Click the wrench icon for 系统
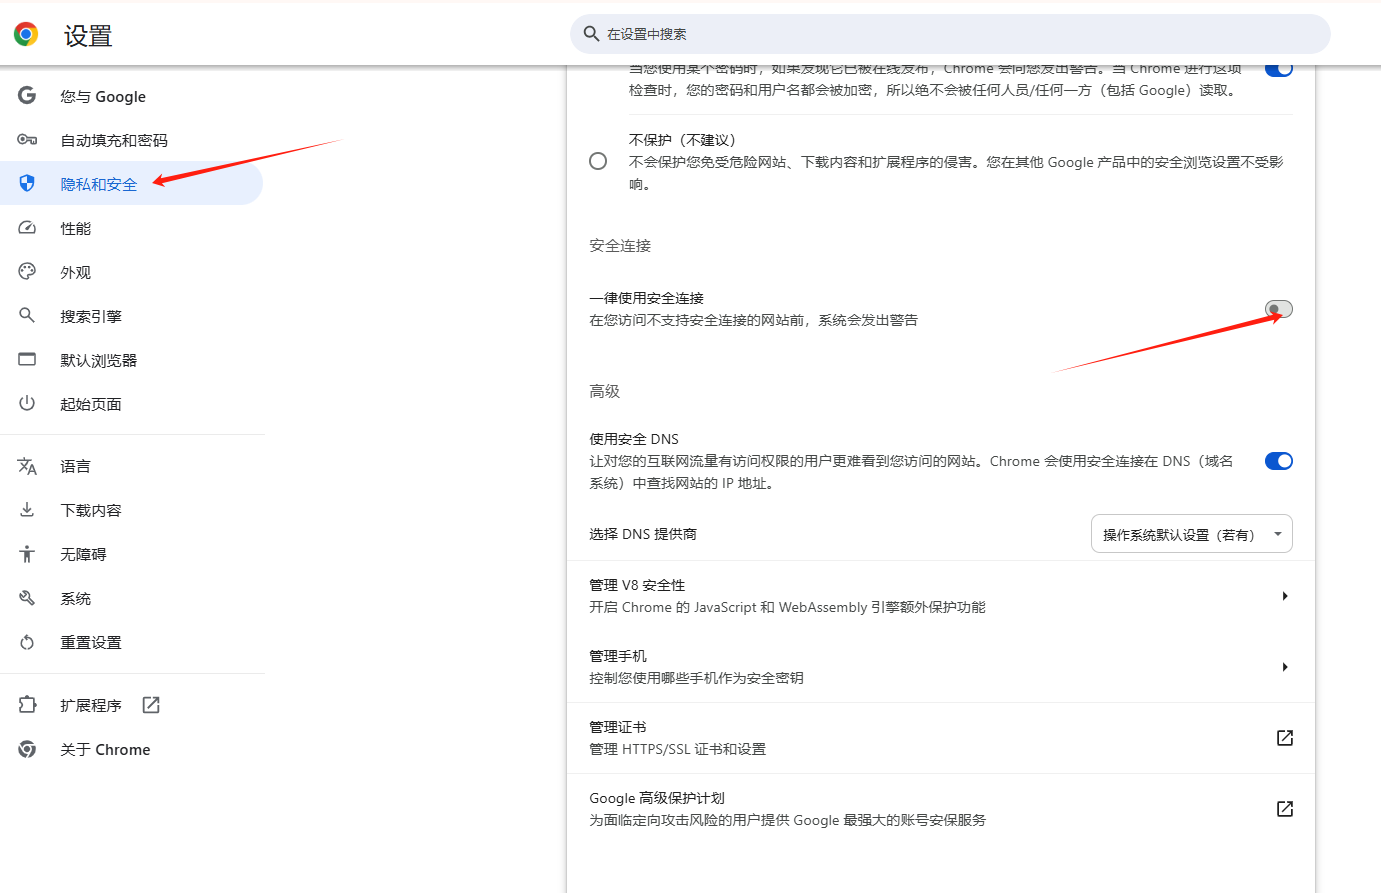Screen dimensions: 1381x893 27,598
